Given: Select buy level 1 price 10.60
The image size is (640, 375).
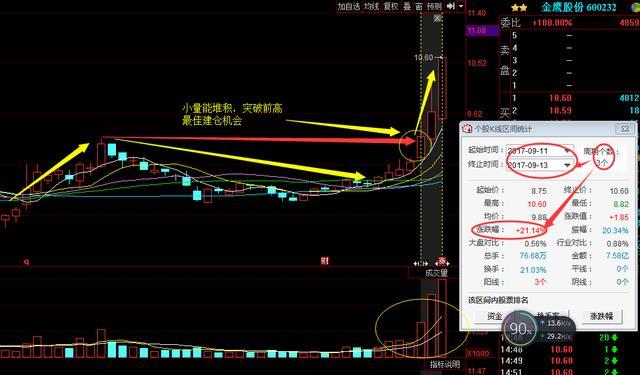Looking at the screenshot, I should pyautogui.click(x=560, y=98).
